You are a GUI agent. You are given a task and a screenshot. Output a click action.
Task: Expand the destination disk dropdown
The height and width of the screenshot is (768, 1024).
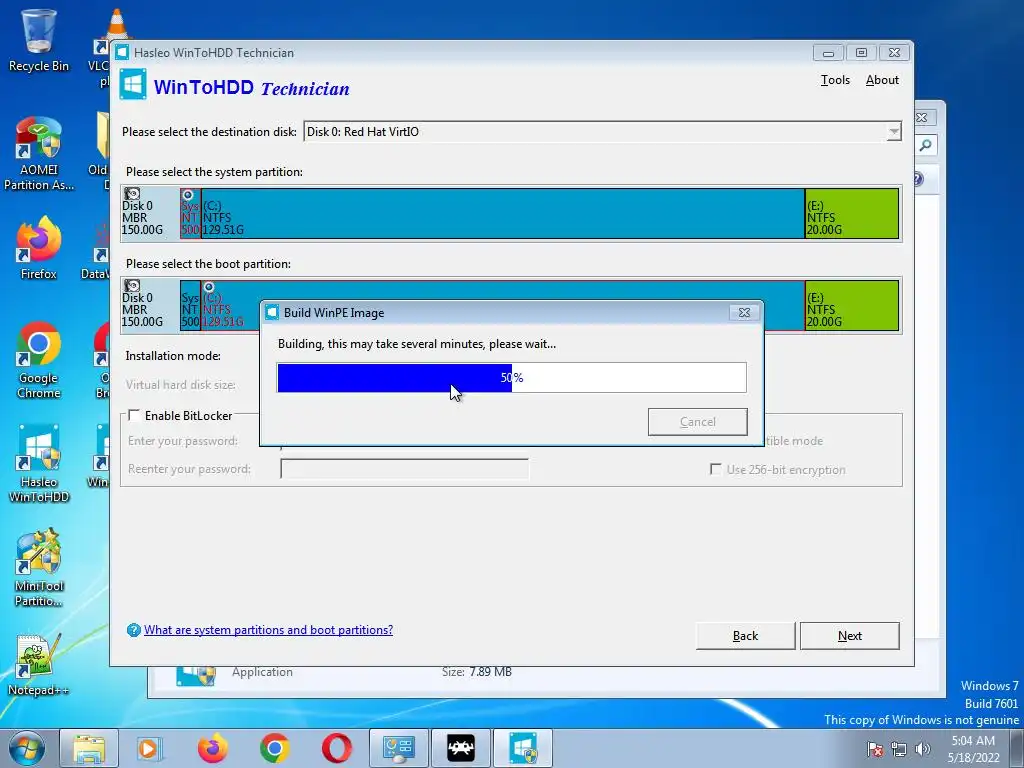click(893, 132)
